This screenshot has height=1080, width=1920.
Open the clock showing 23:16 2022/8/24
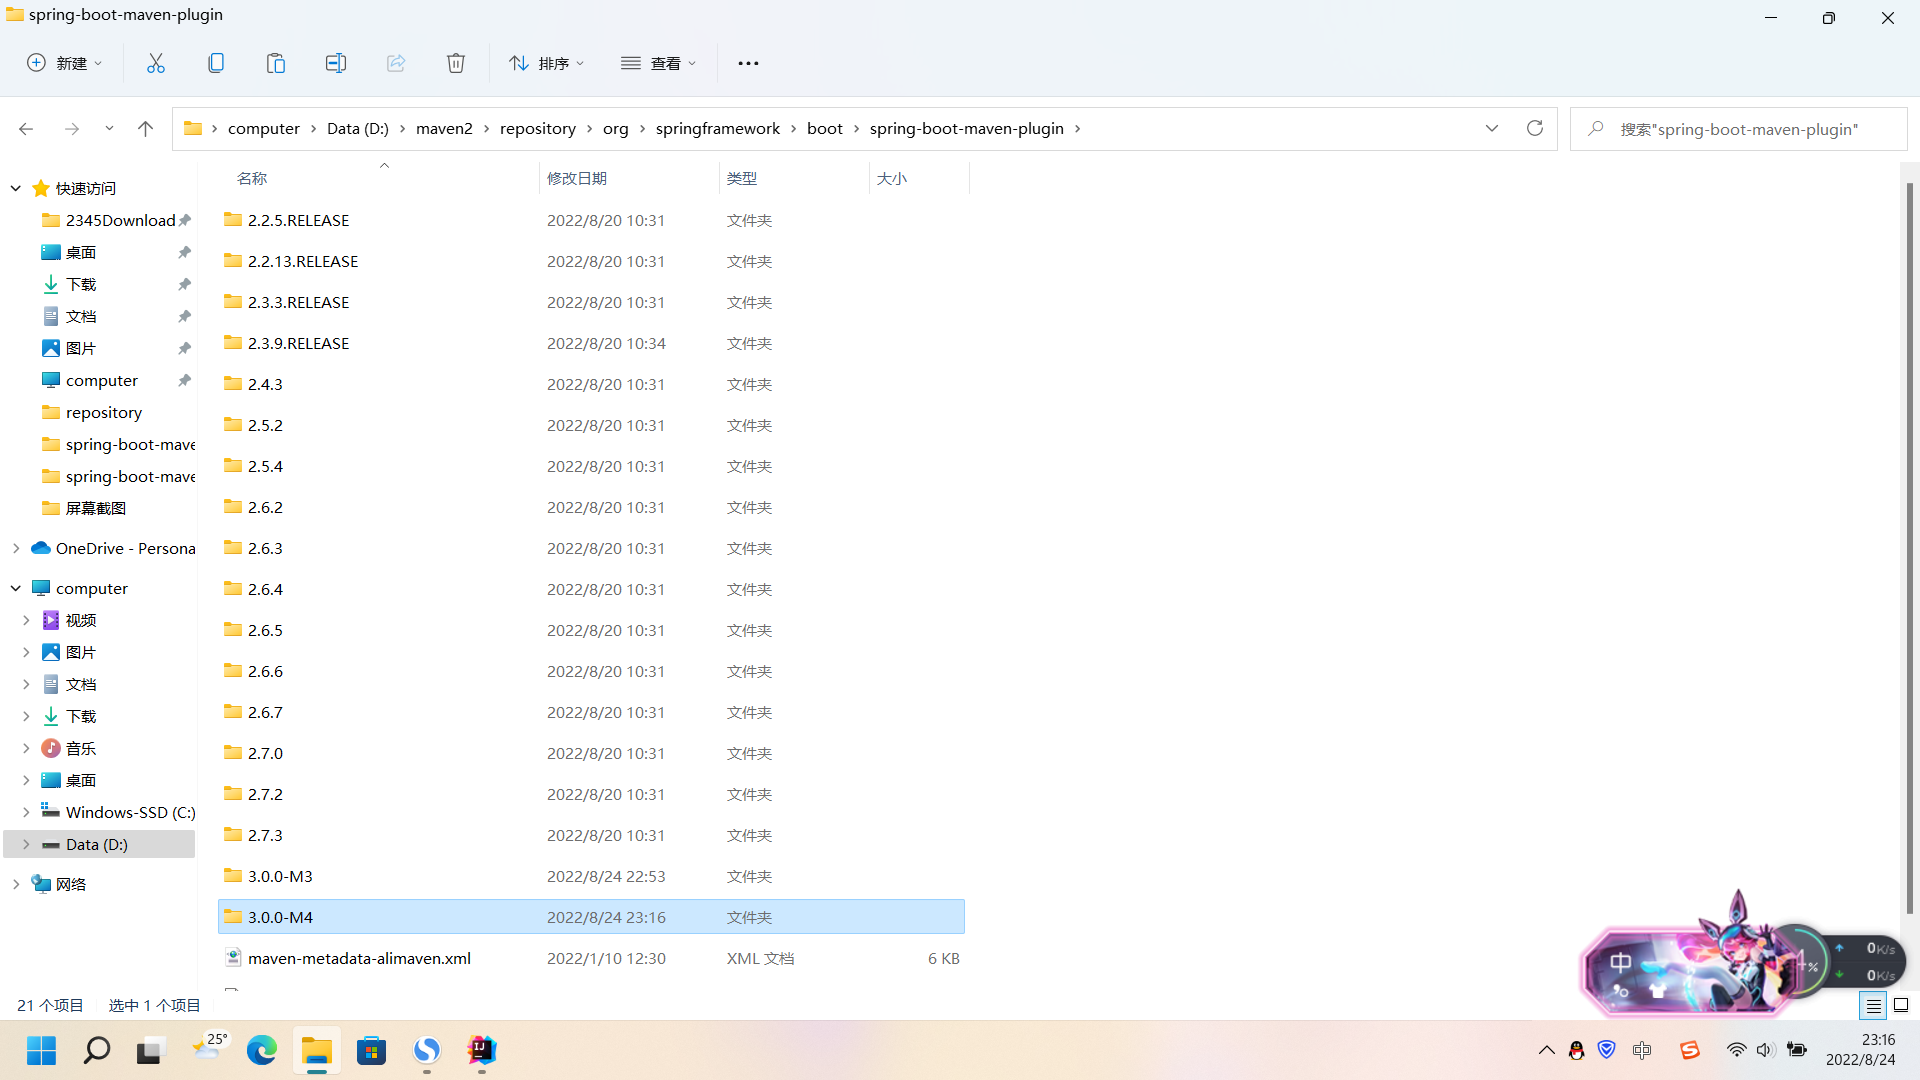[1861, 1050]
